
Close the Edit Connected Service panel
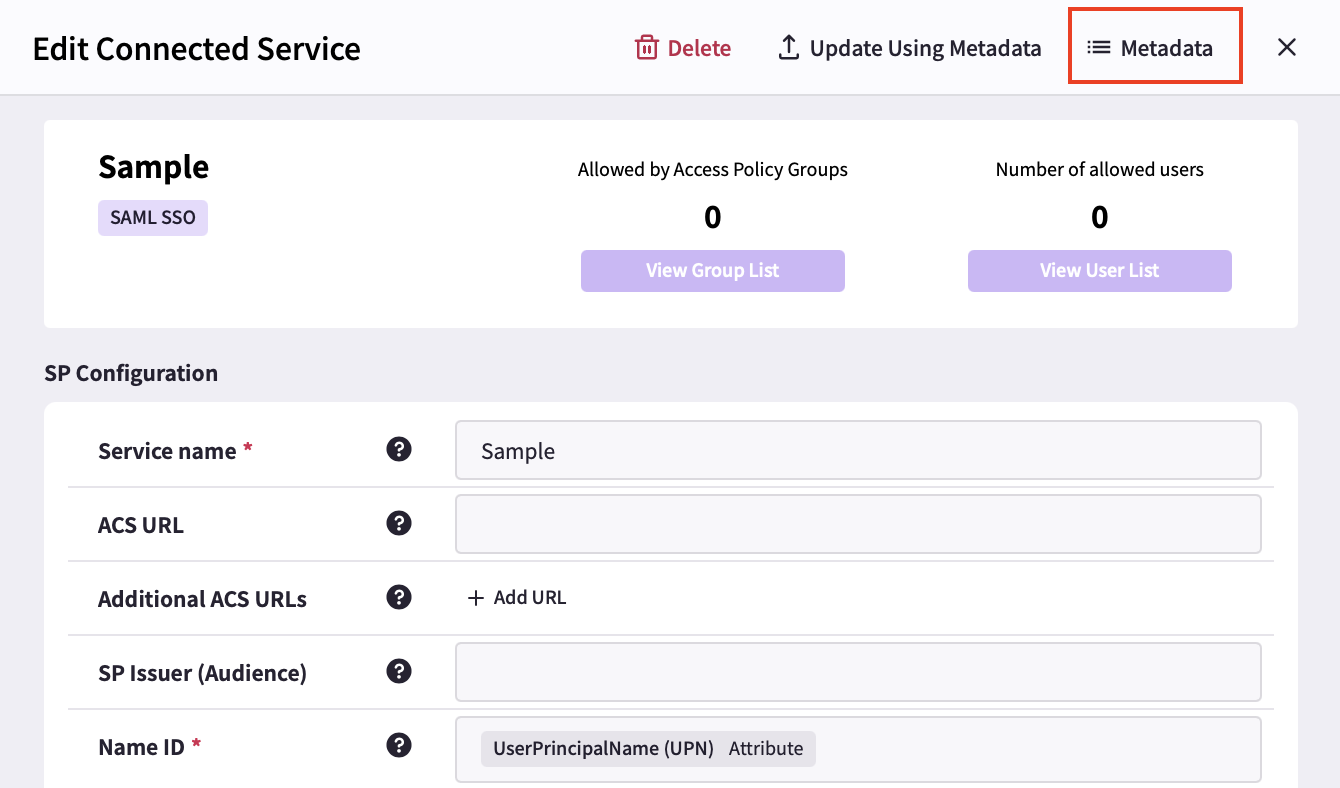[x=1287, y=47]
